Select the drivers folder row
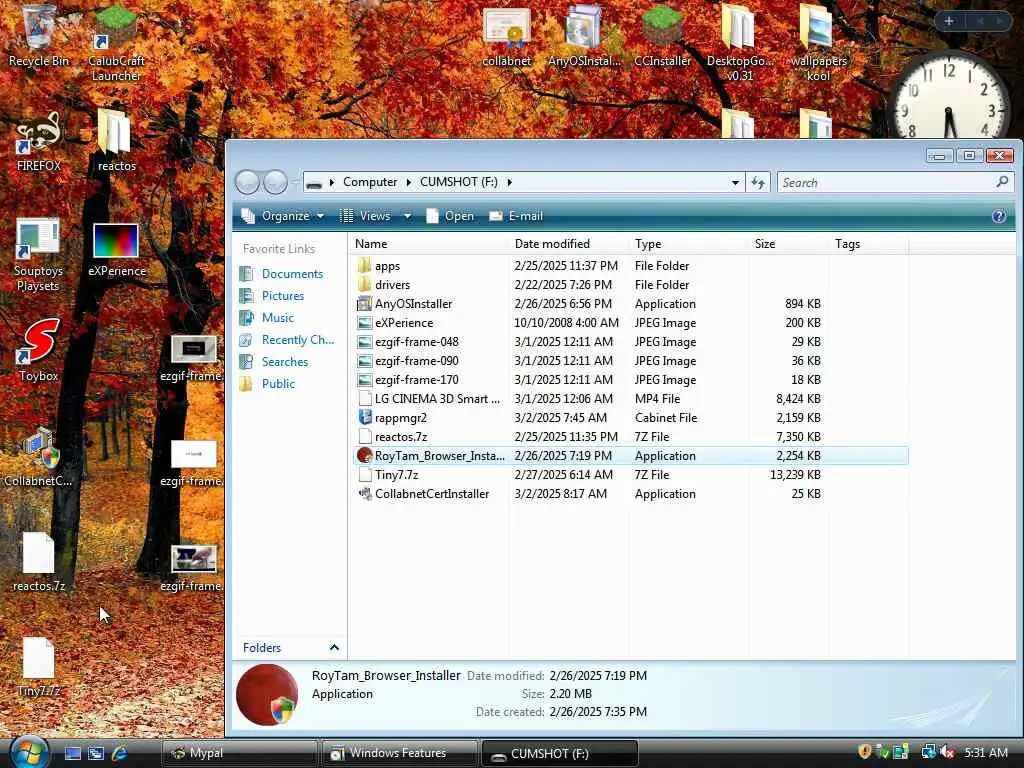 pyautogui.click(x=630, y=285)
